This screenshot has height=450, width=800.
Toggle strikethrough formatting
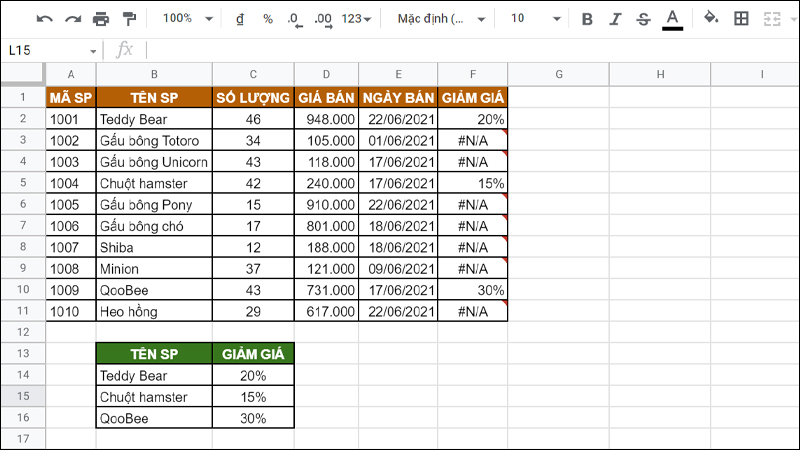pos(643,19)
